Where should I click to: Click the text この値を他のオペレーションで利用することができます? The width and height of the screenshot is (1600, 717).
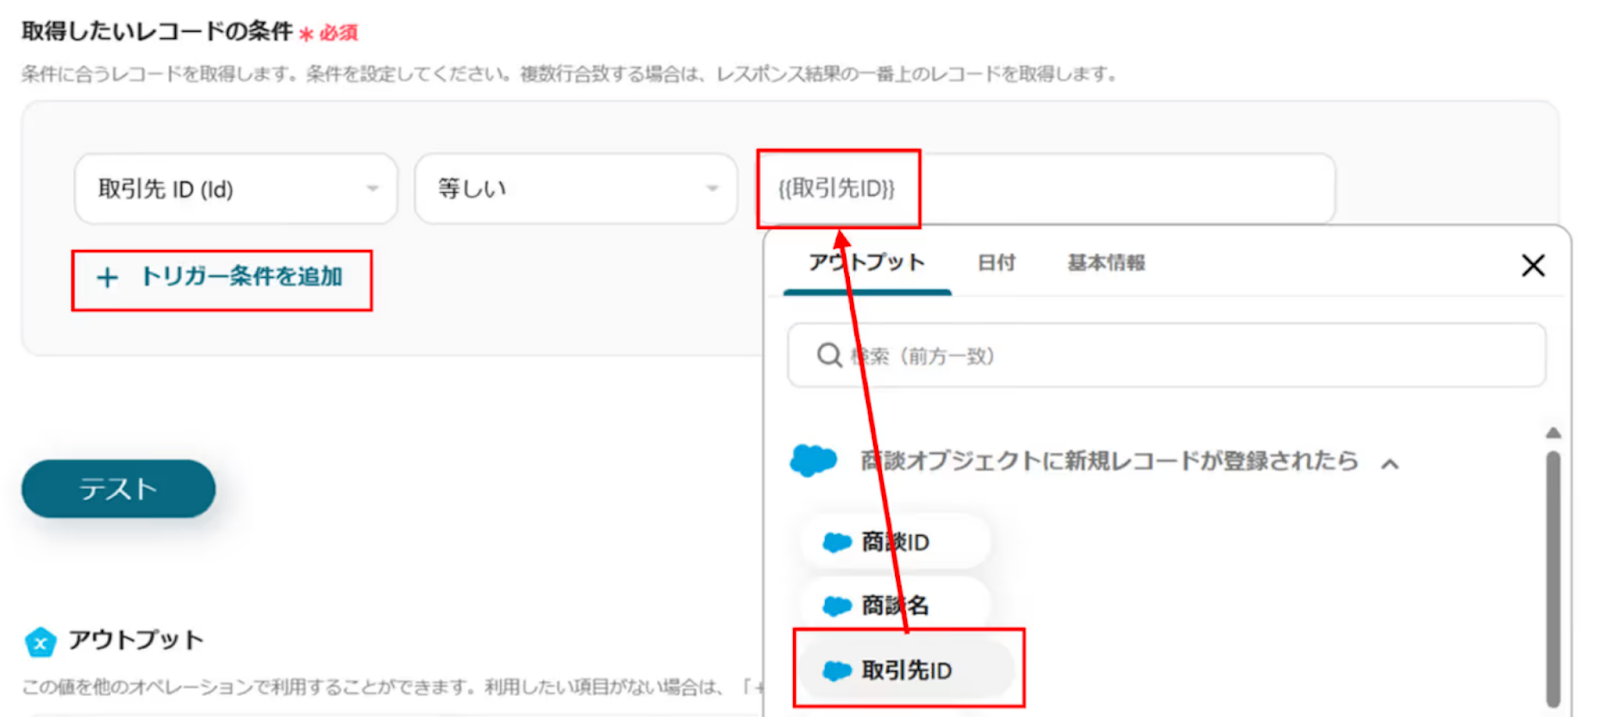coord(249,687)
